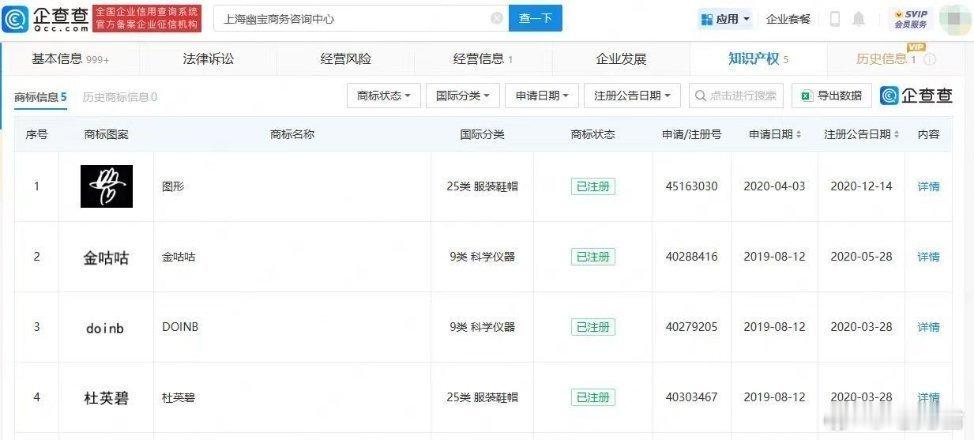Click 已注册 status in DOINB row
Screen dimensions: 974x440
click(593, 327)
